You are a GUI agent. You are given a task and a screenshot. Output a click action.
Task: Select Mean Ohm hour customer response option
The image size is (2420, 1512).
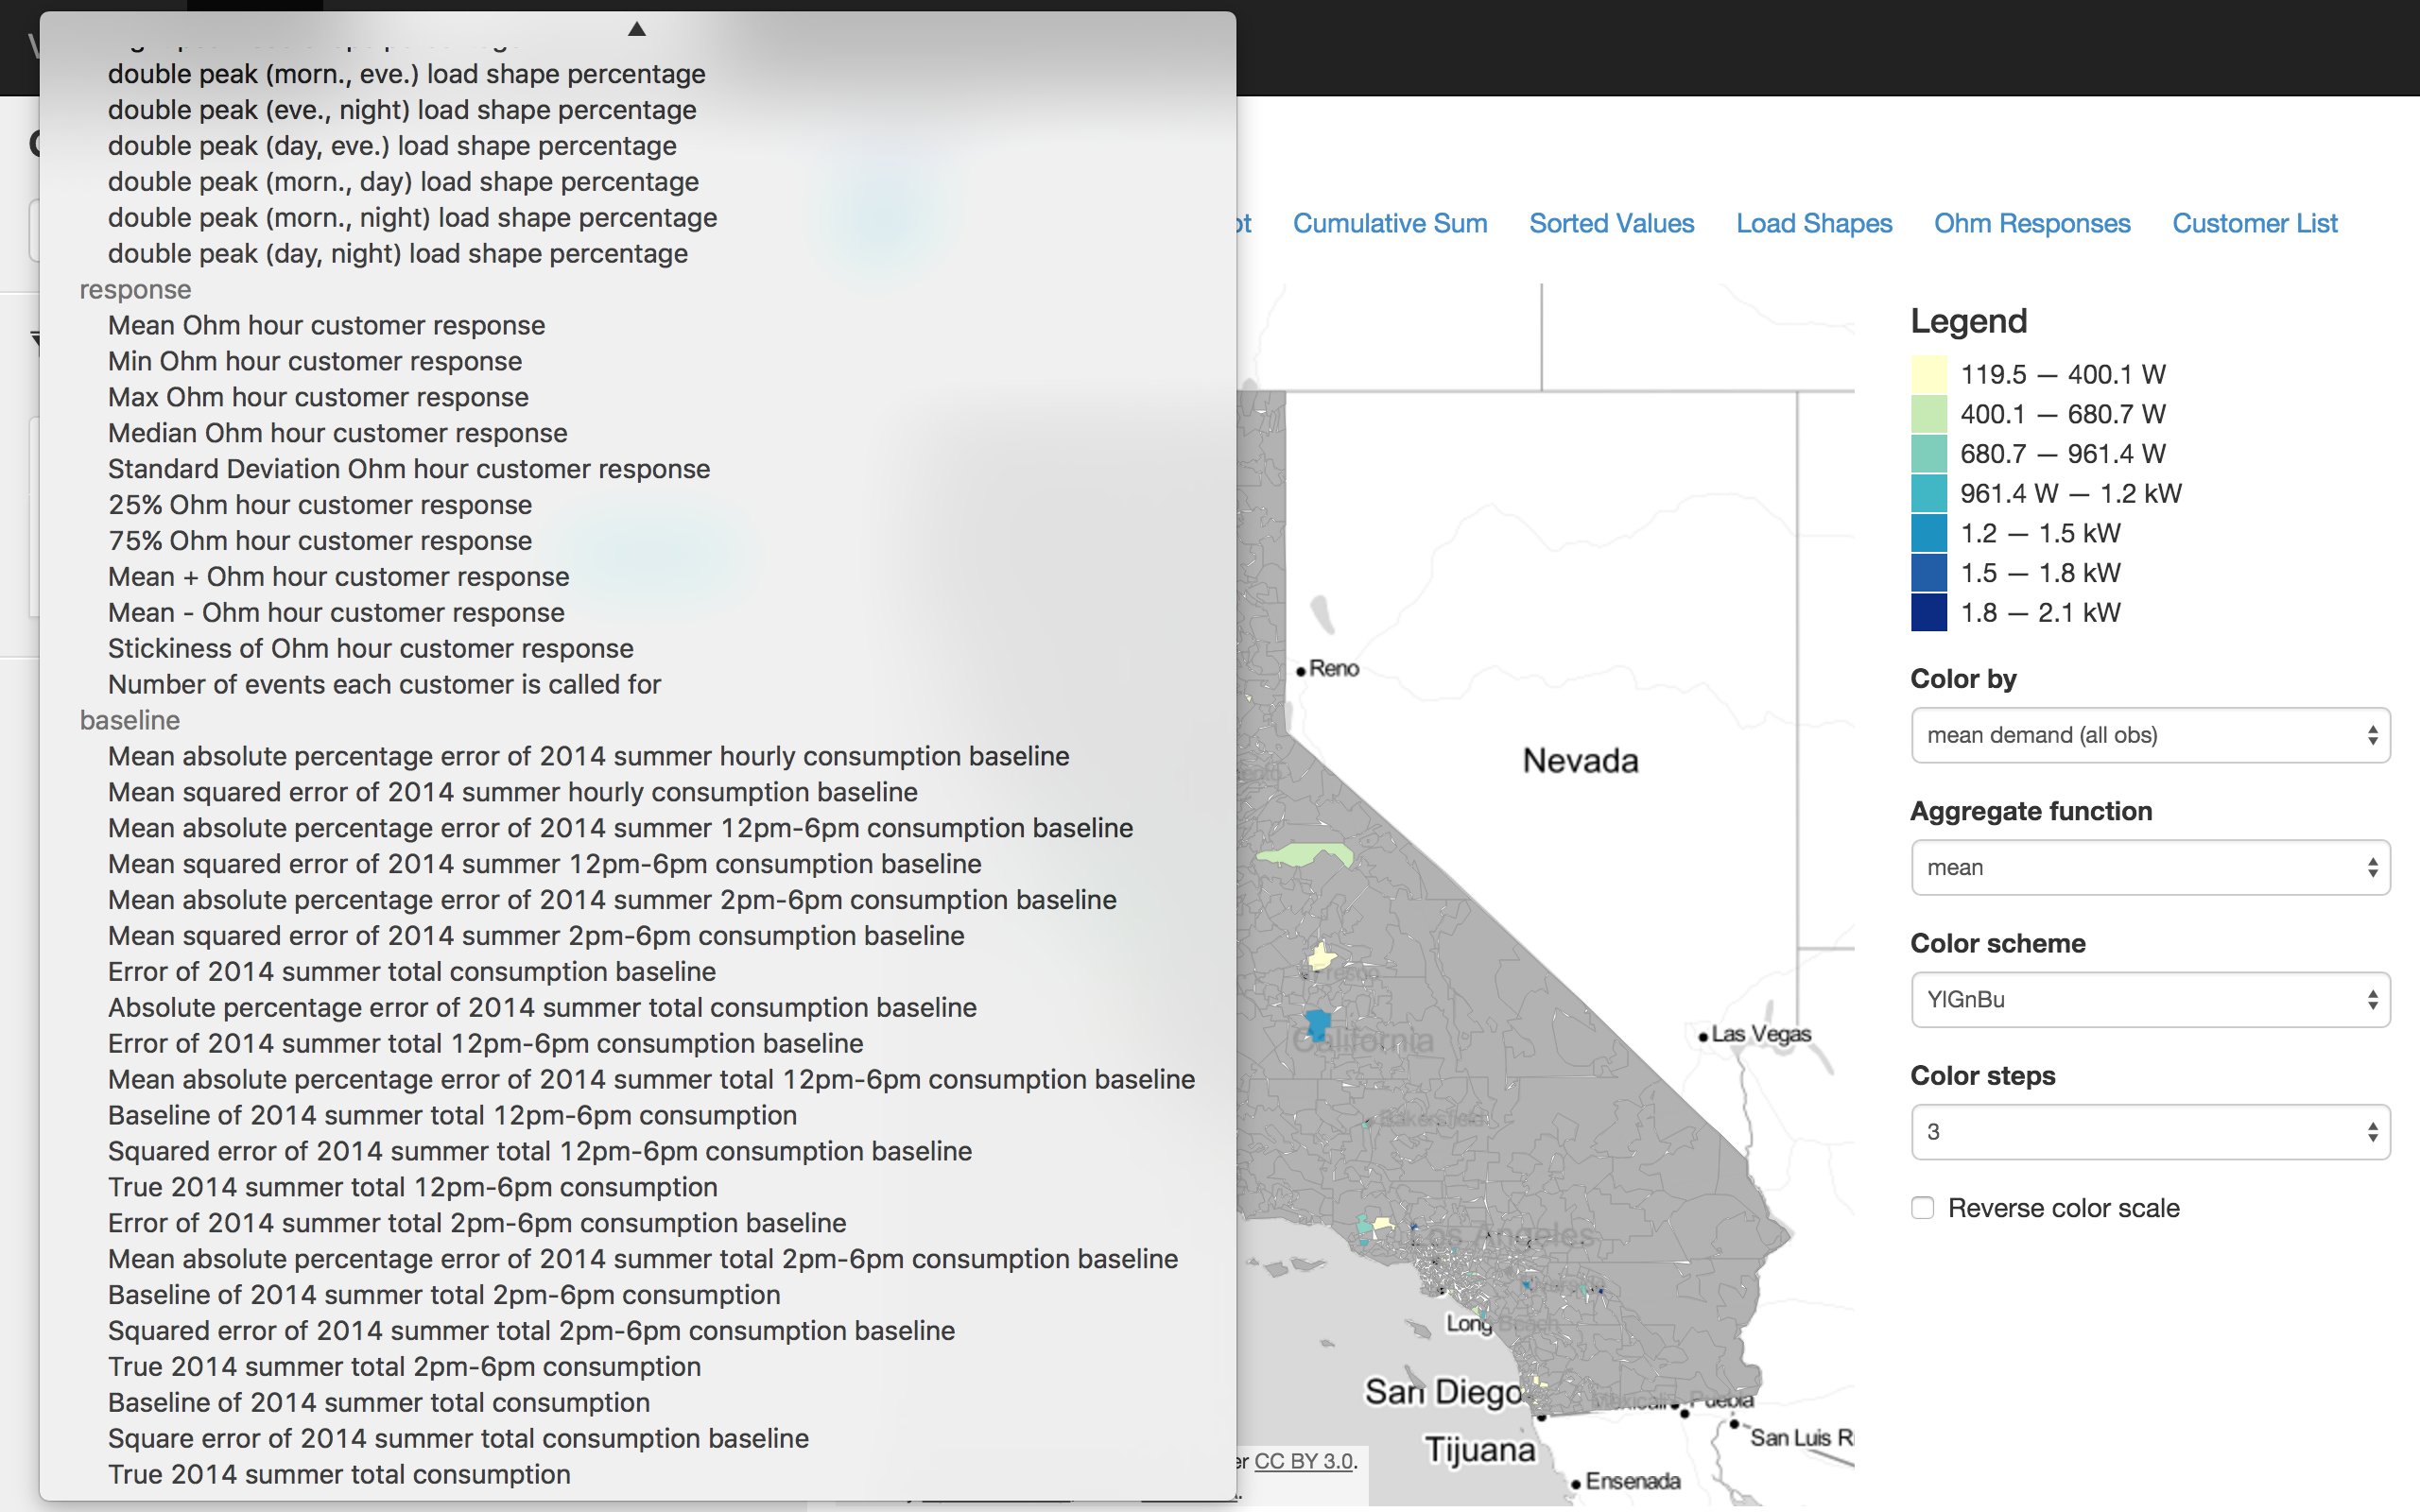click(326, 325)
